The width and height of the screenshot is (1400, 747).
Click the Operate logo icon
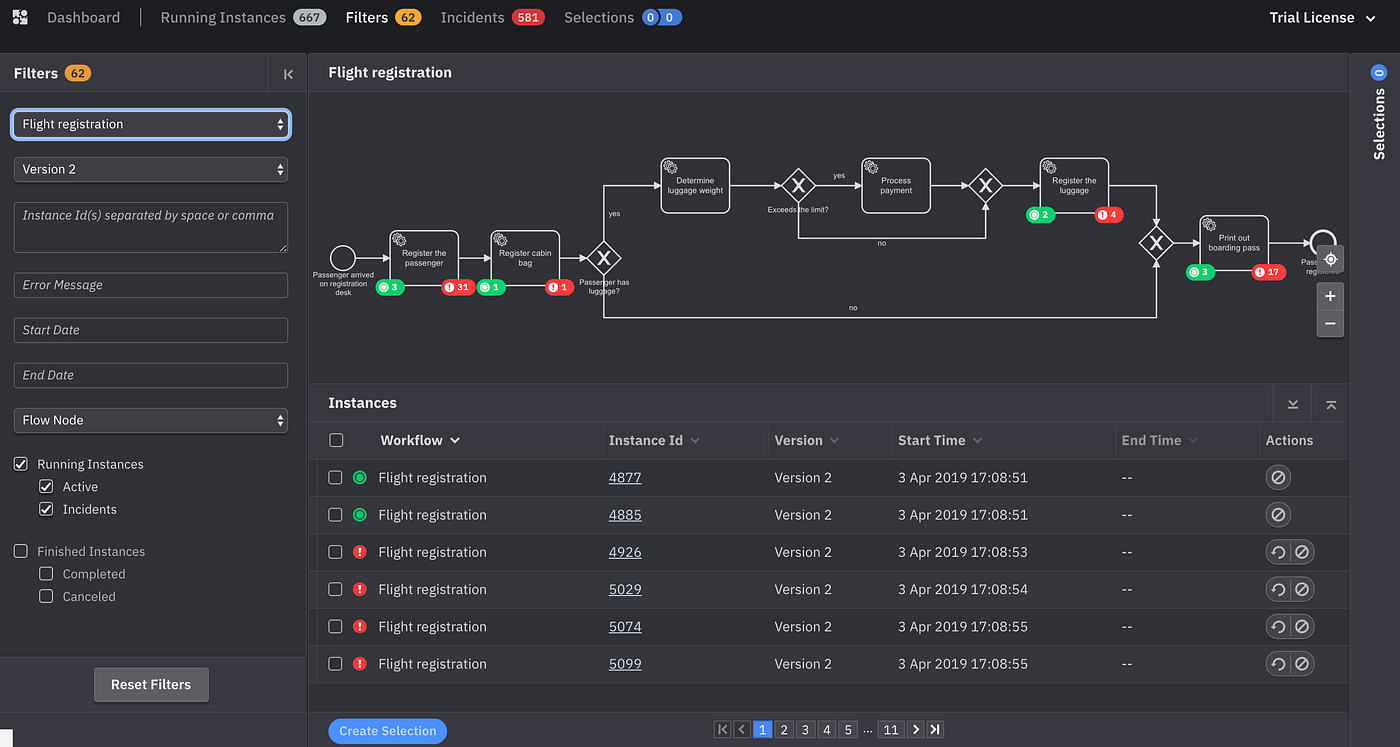tap(20, 17)
